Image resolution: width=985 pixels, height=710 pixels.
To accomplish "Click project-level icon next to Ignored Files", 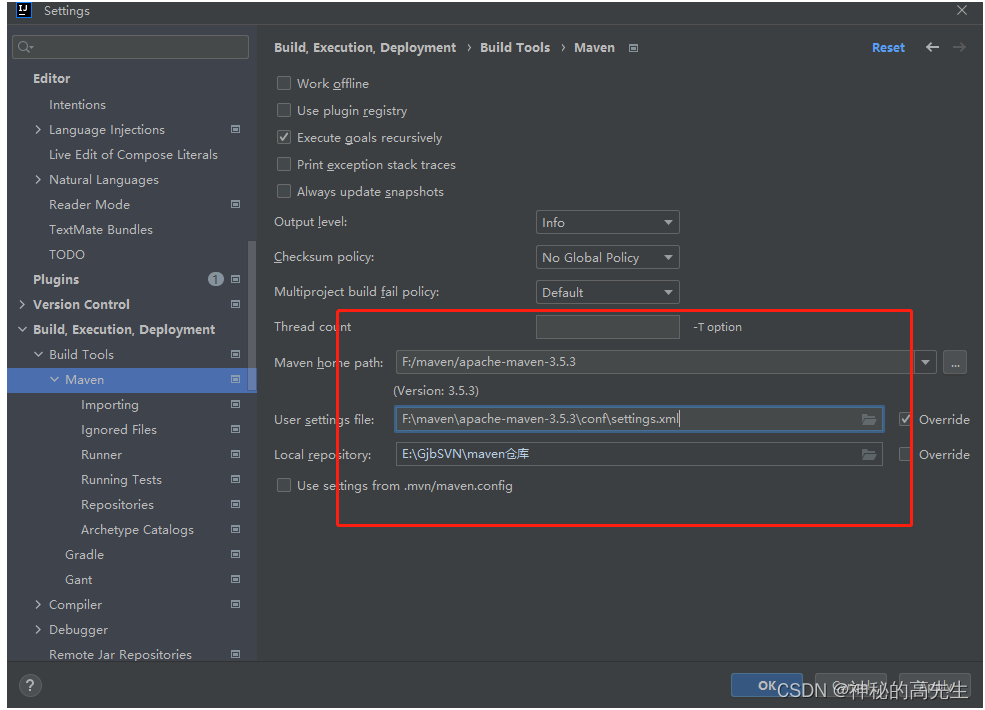I will pos(236,429).
